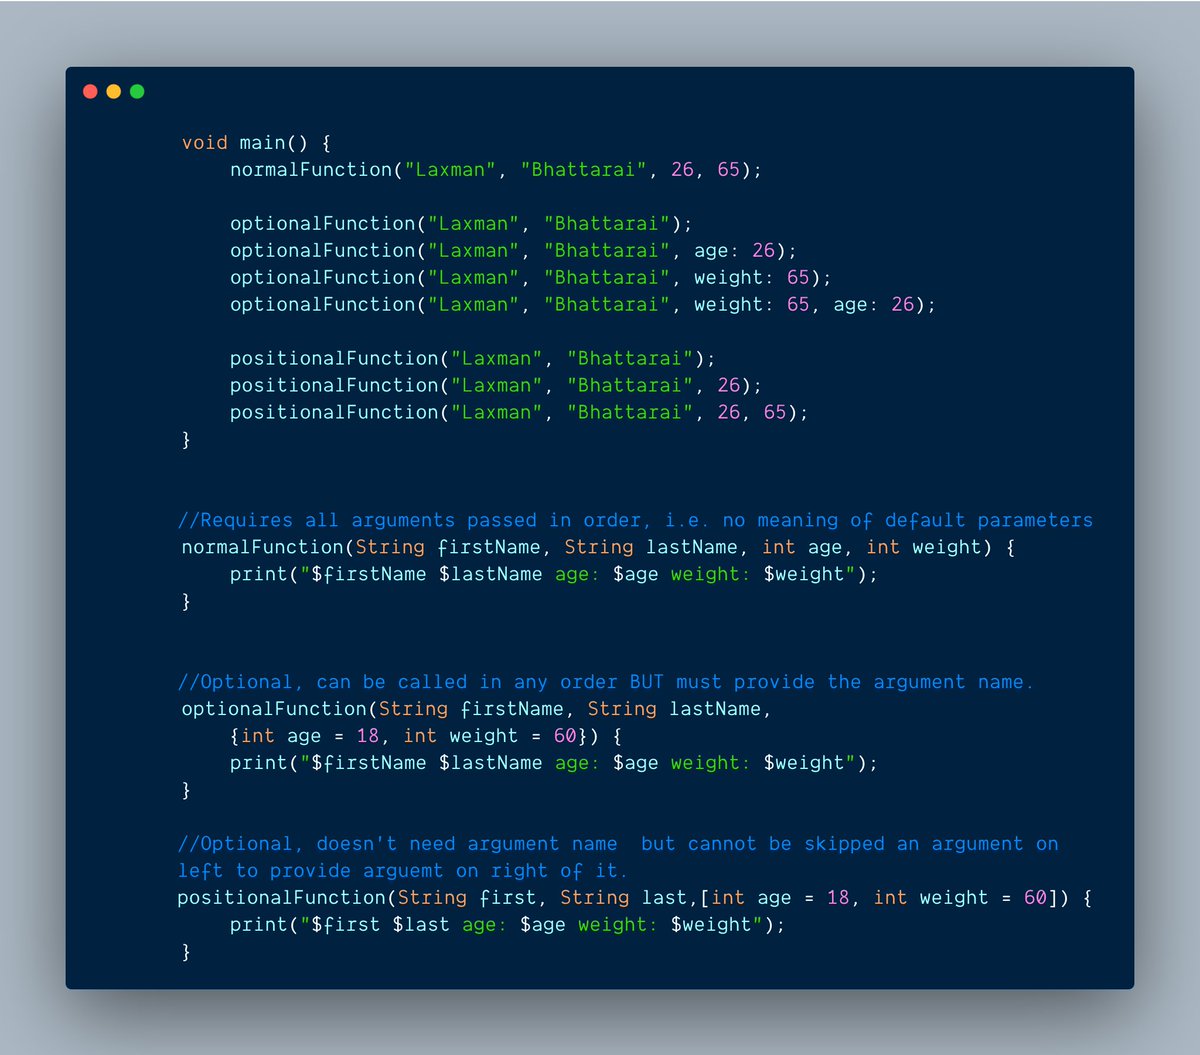Click the yellow traffic light dot
Image resolution: width=1200 pixels, height=1055 pixels.
tap(113, 91)
